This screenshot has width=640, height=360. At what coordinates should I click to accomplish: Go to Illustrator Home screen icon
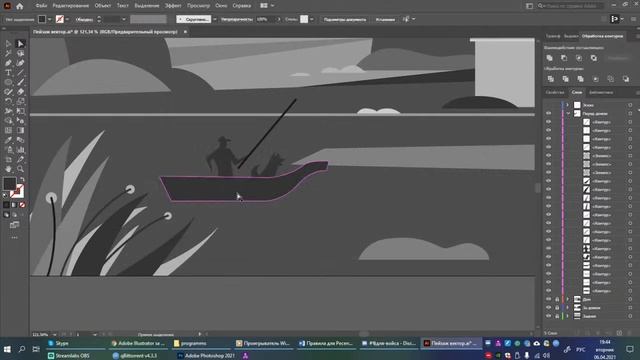[20, 6]
